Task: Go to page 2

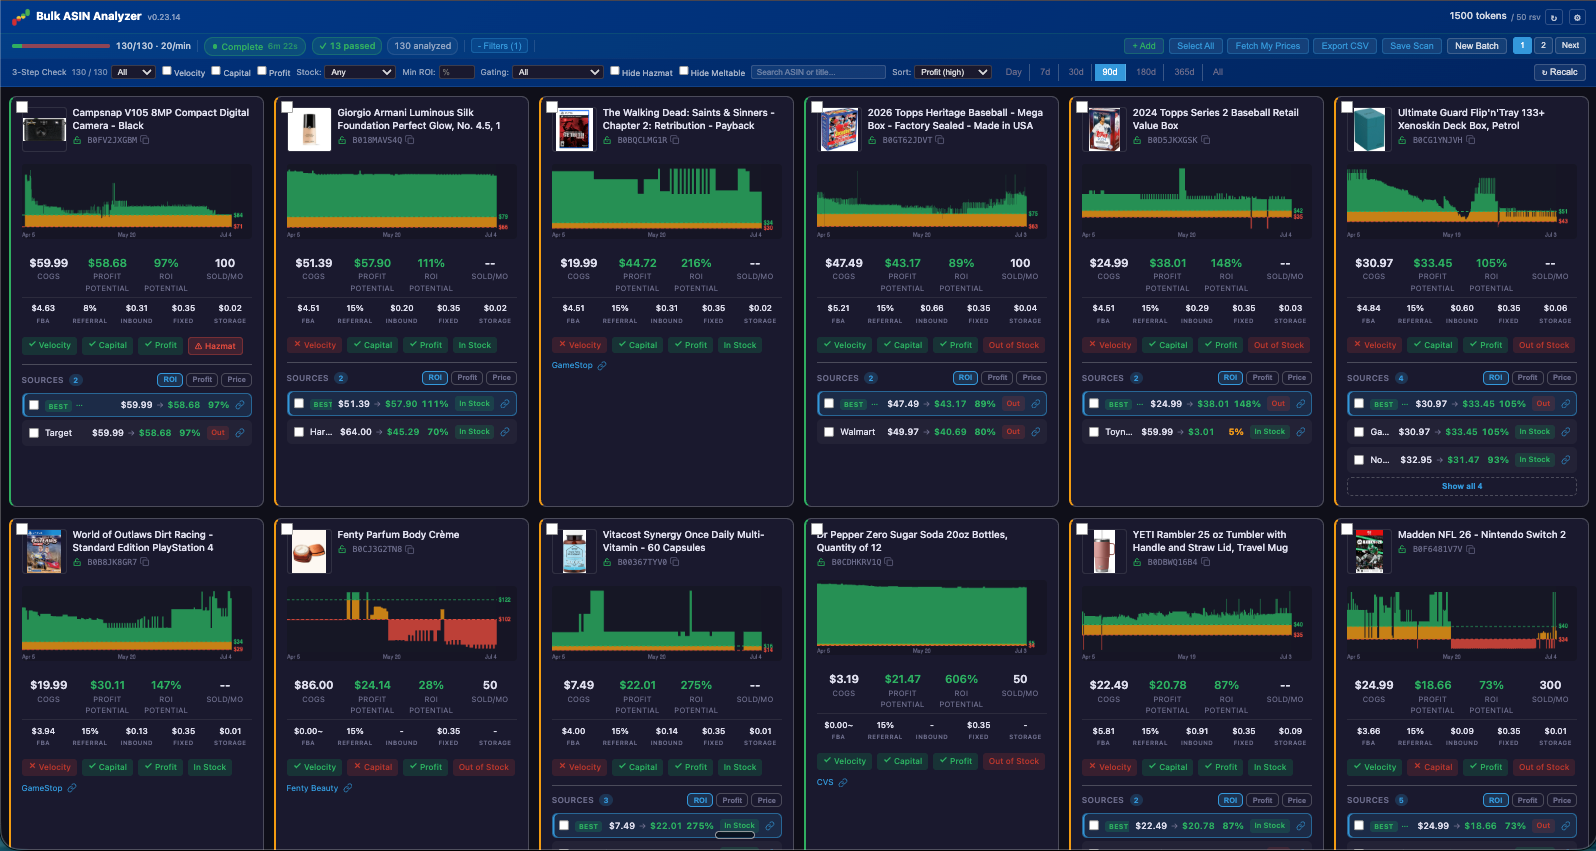Action: [x=1543, y=45]
